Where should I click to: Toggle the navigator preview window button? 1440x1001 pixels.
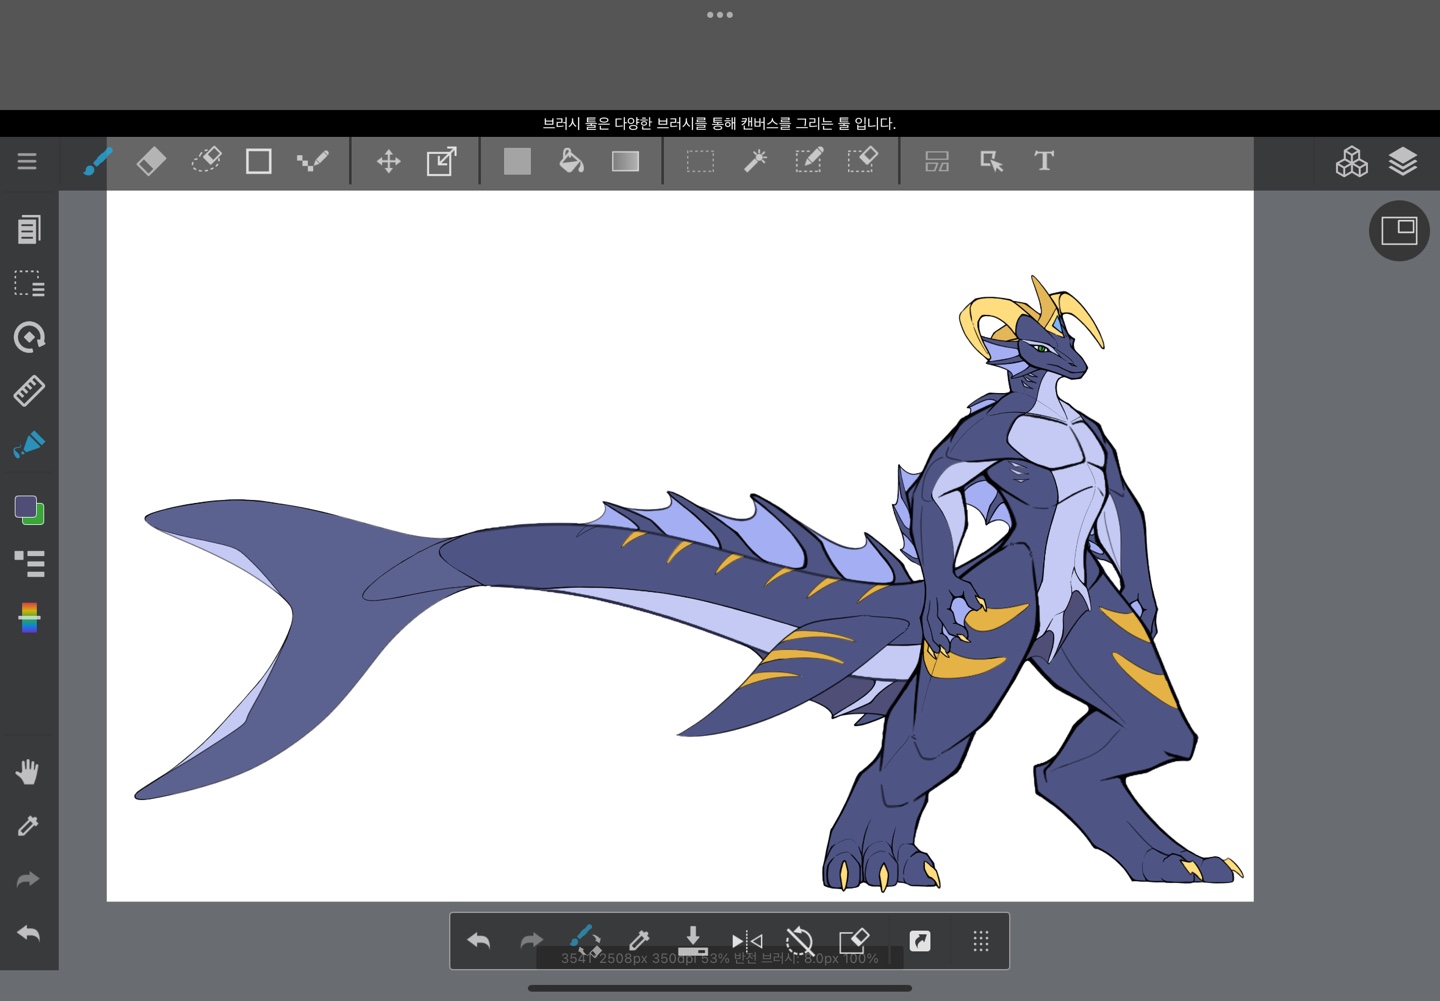(x=1399, y=231)
